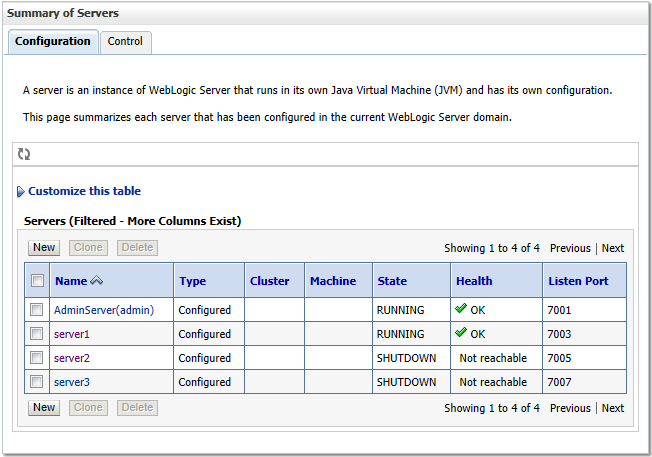Click Not reachable health in server3 row

[x=493, y=383]
